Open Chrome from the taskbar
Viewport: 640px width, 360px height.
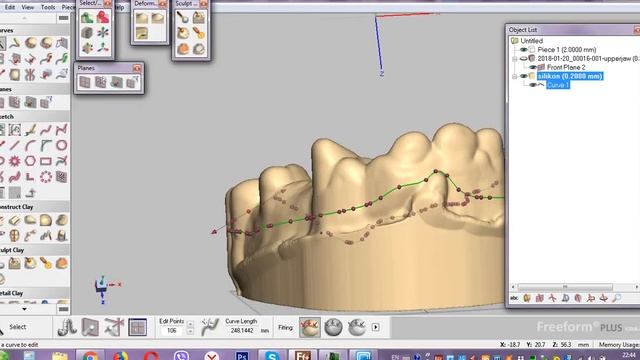coord(90,356)
